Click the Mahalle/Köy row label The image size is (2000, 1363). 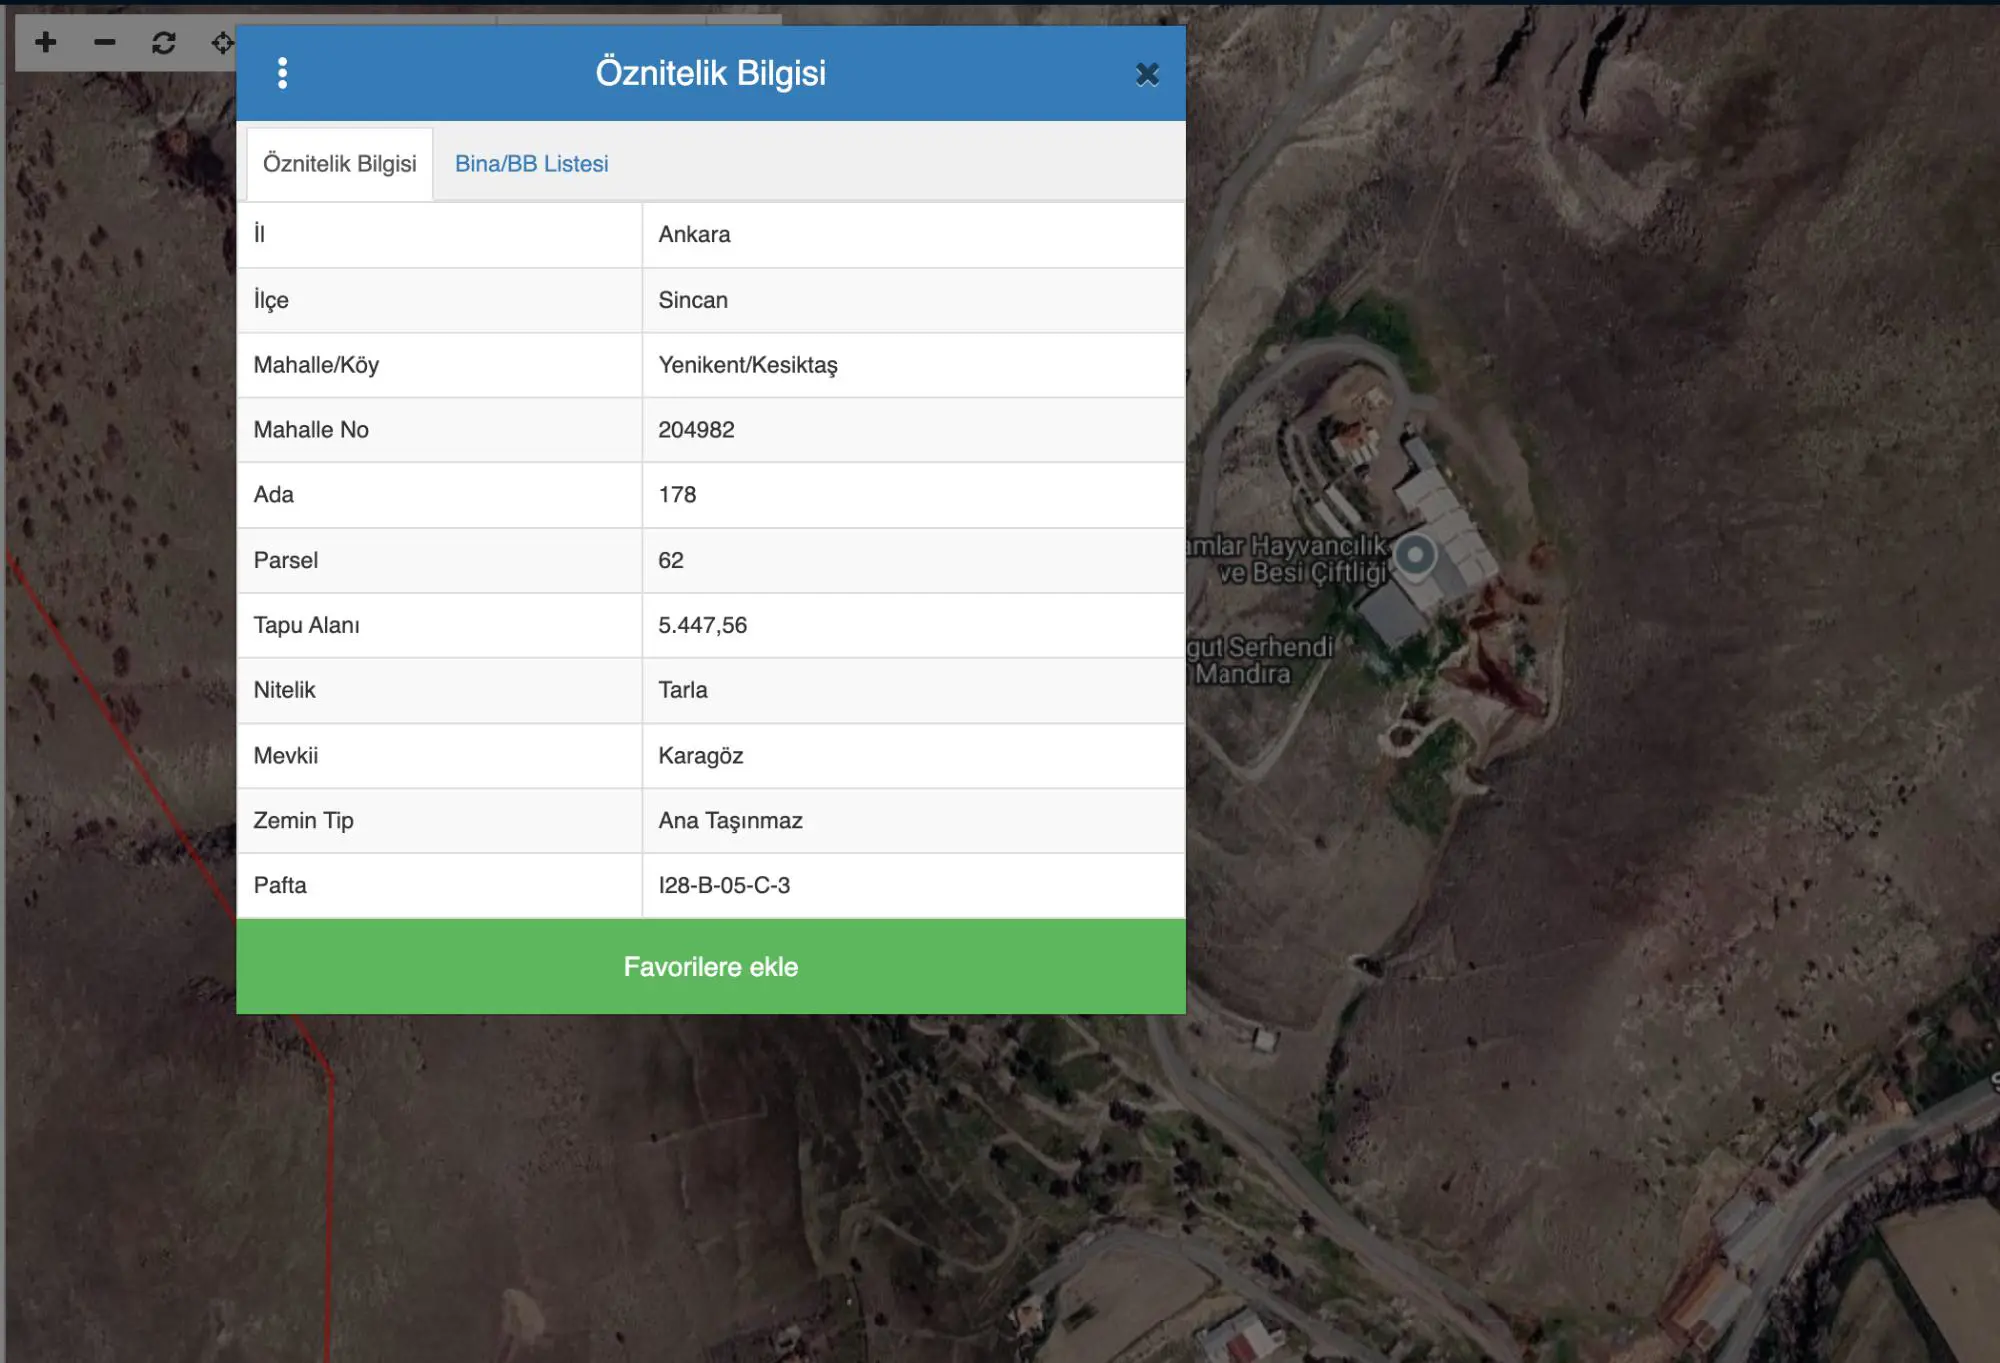316,365
